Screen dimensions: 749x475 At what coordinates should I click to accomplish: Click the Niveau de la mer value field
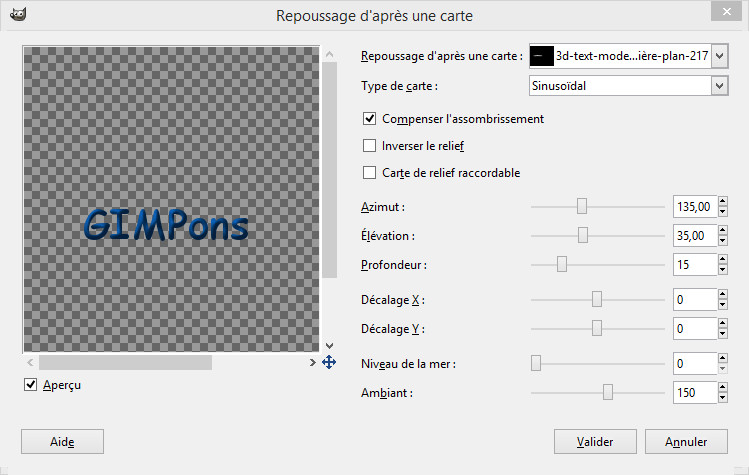tap(695, 363)
